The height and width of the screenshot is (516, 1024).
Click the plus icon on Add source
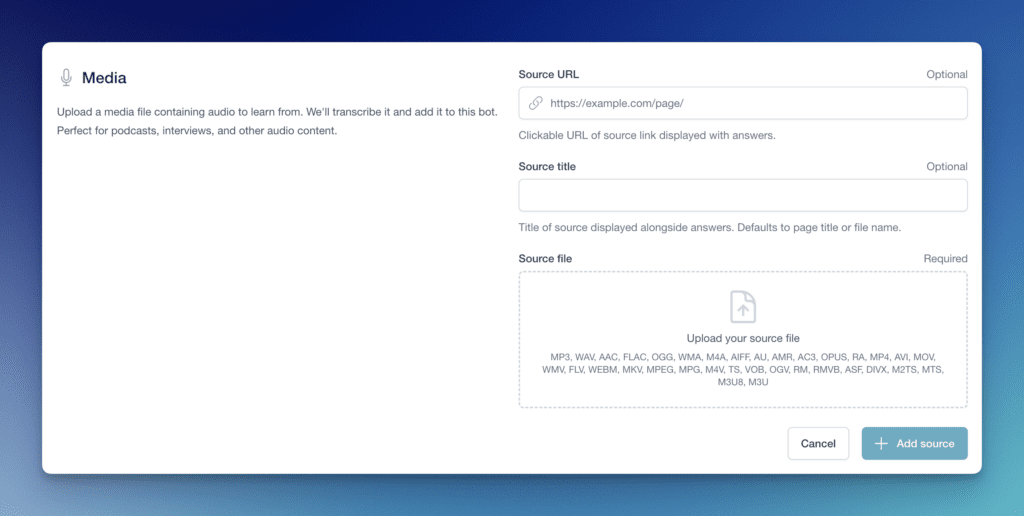(x=881, y=443)
